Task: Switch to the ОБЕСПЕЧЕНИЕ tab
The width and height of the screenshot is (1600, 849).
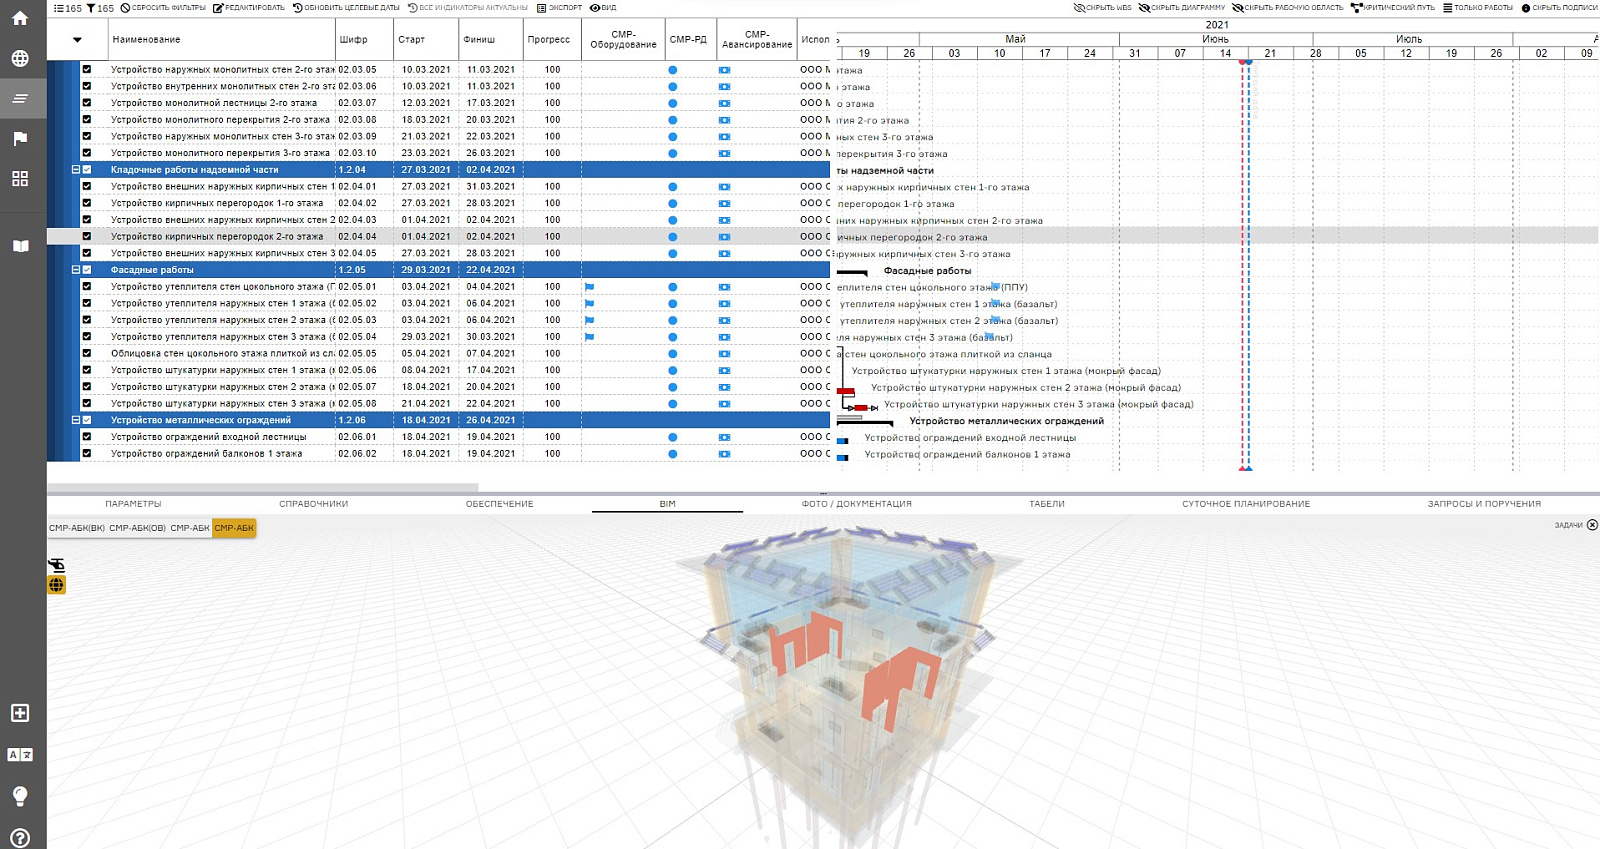Action: point(499,504)
